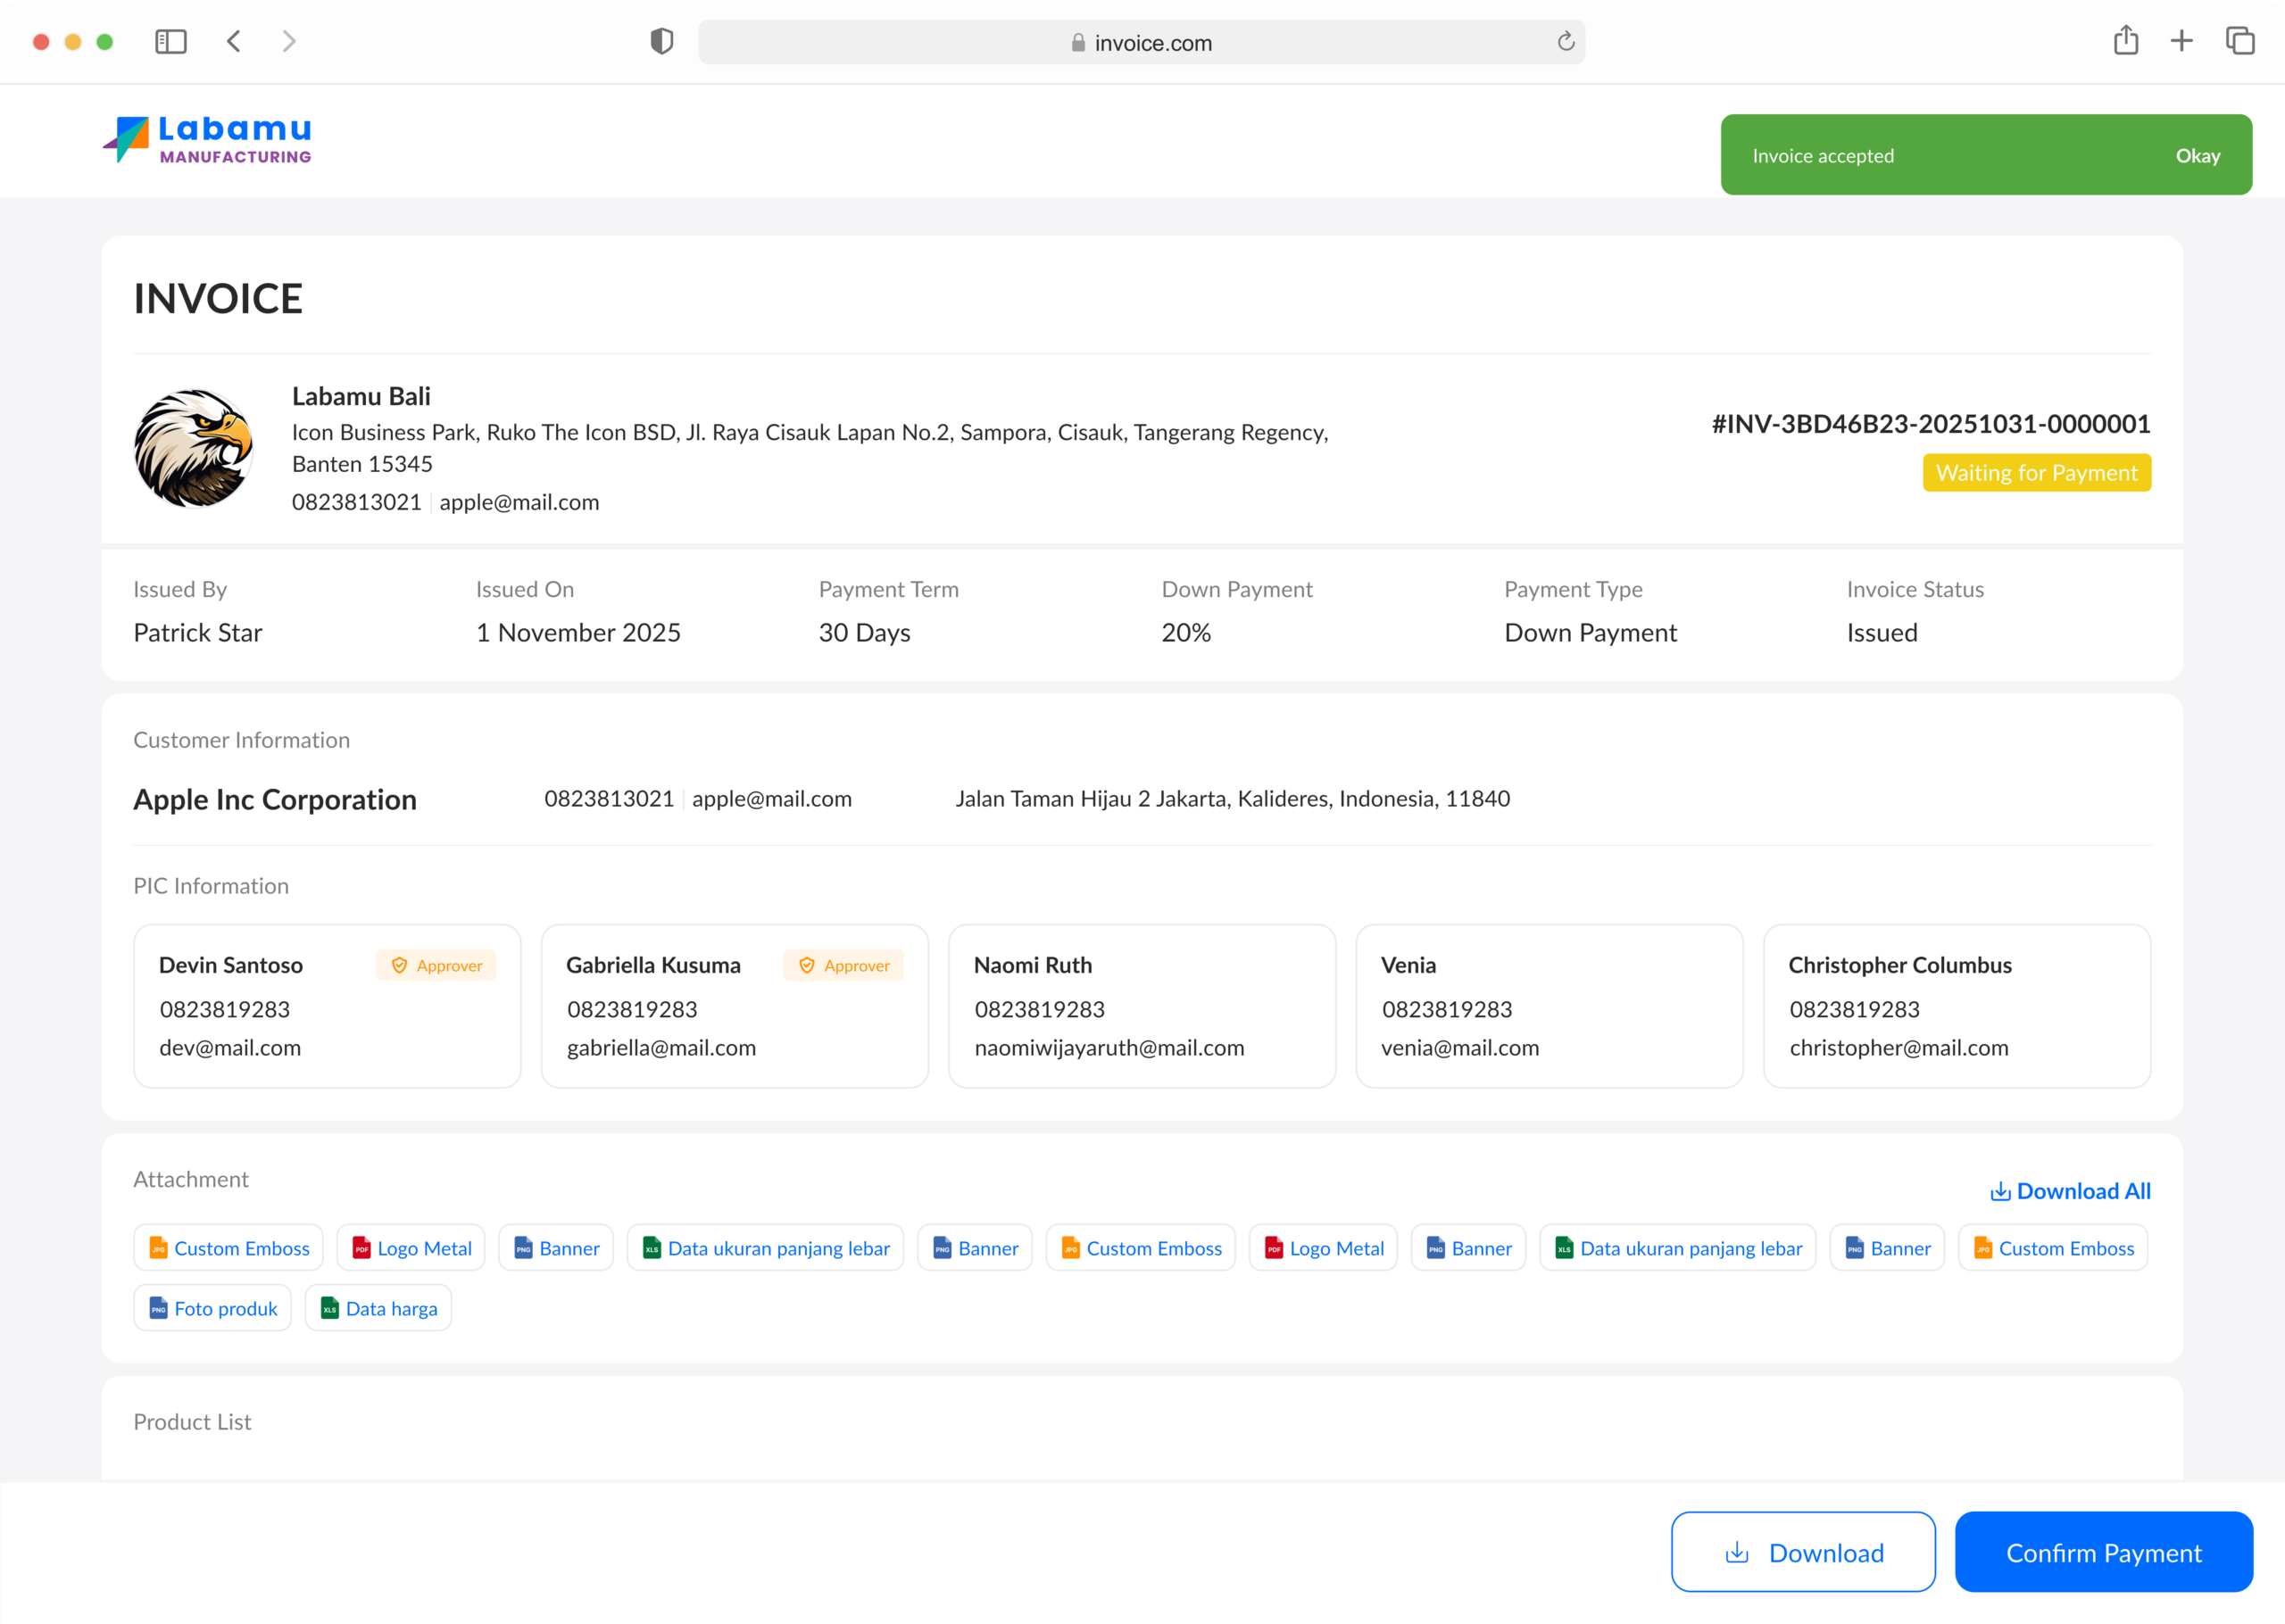Click the sidebar toggle icon in browser
Image resolution: width=2285 pixels, height=1624 pixels.
coord(171,41)
